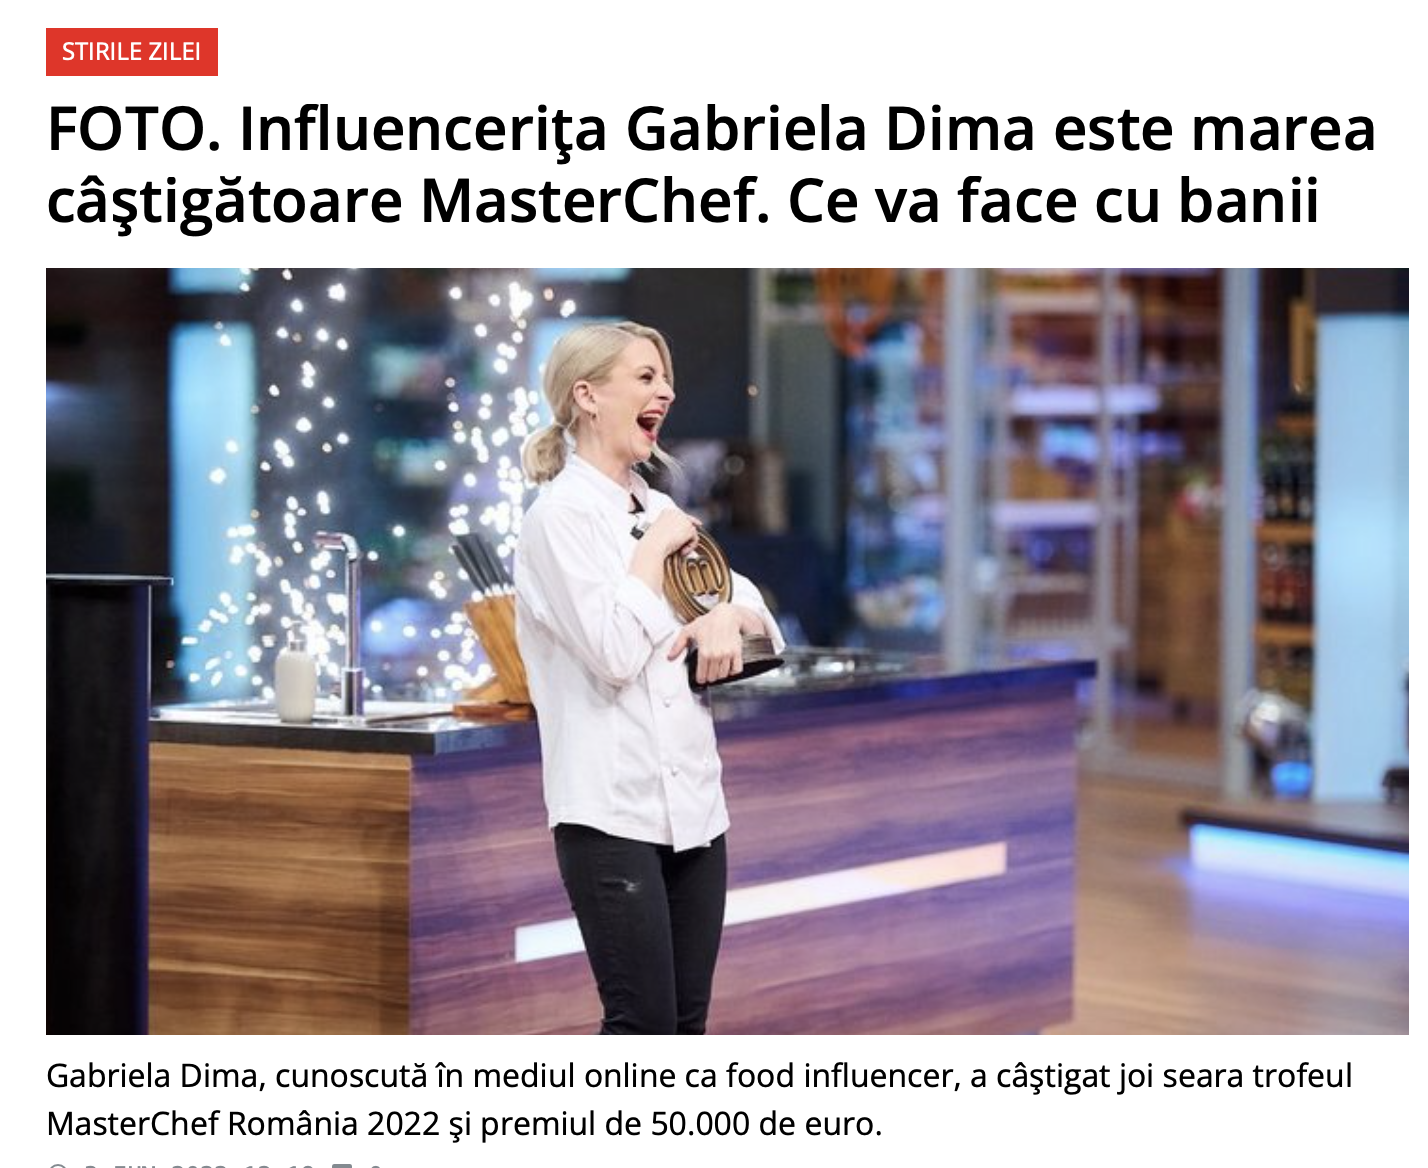1428x1168 pixels.
Task: Click "Gabriela Dima" in the headline
Action: click(830, 129)
